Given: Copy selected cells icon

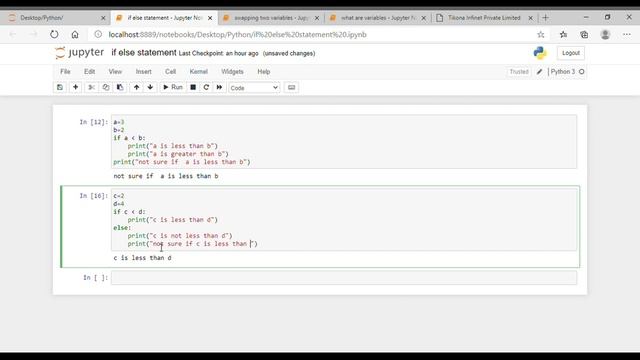Looking at the screenshot, I should pyautogui.click(x=106, y=87).
